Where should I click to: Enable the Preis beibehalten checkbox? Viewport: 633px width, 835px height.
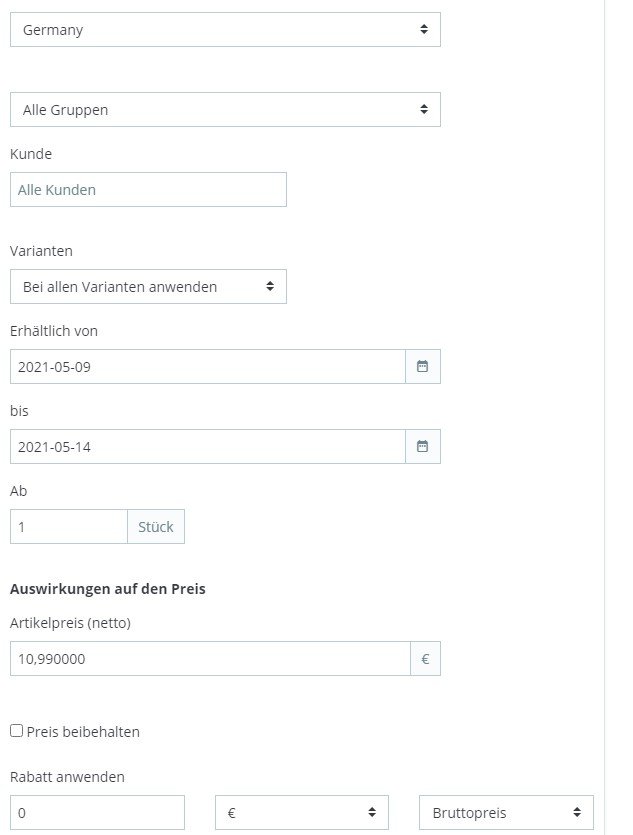16,731
